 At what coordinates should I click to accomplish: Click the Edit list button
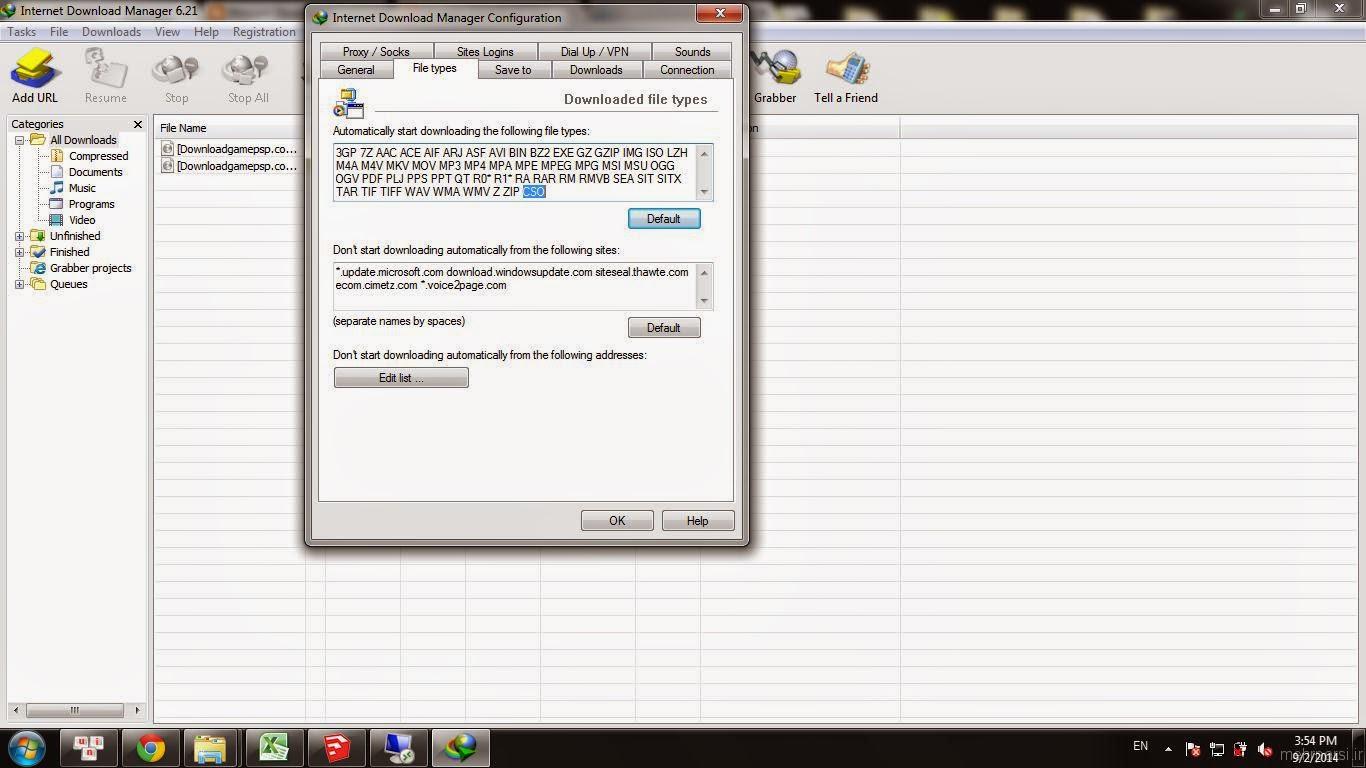(x=401, y=377)
